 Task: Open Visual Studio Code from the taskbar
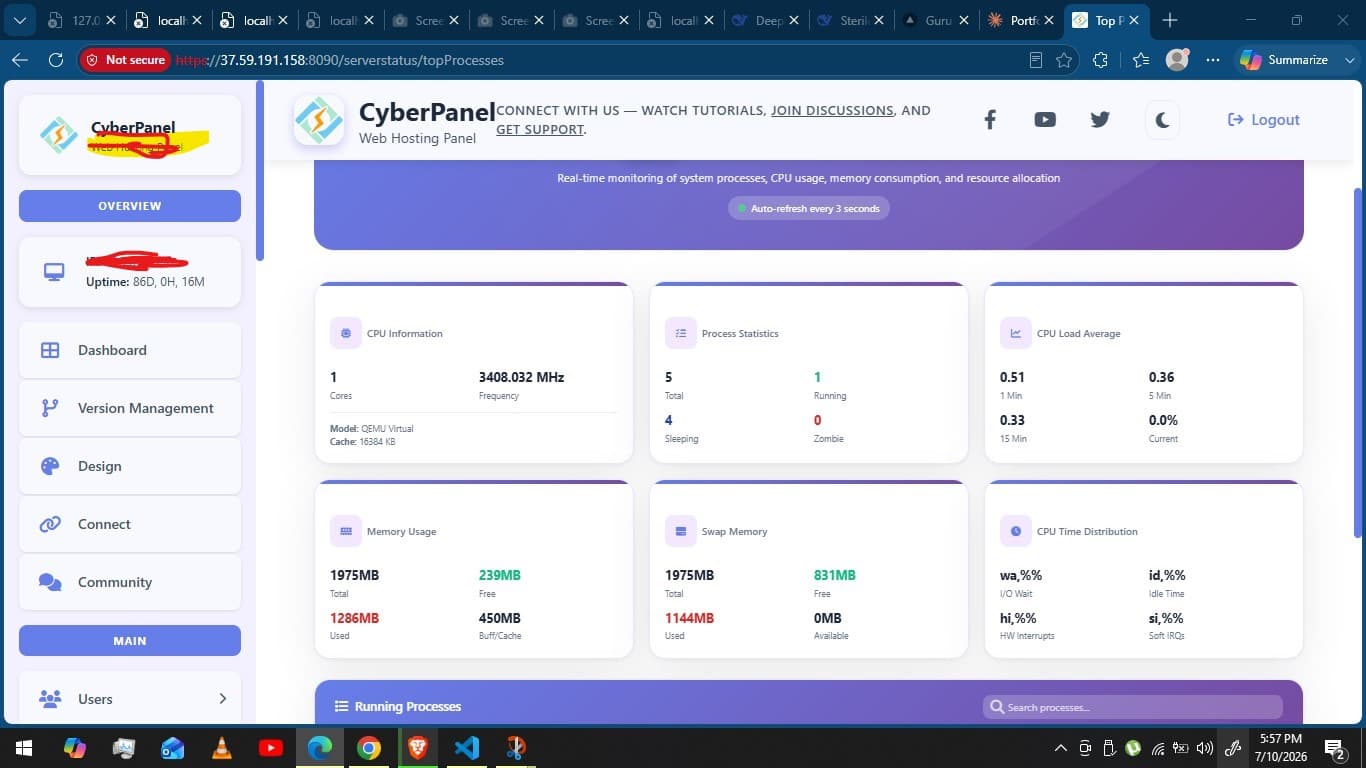(467, 748)
